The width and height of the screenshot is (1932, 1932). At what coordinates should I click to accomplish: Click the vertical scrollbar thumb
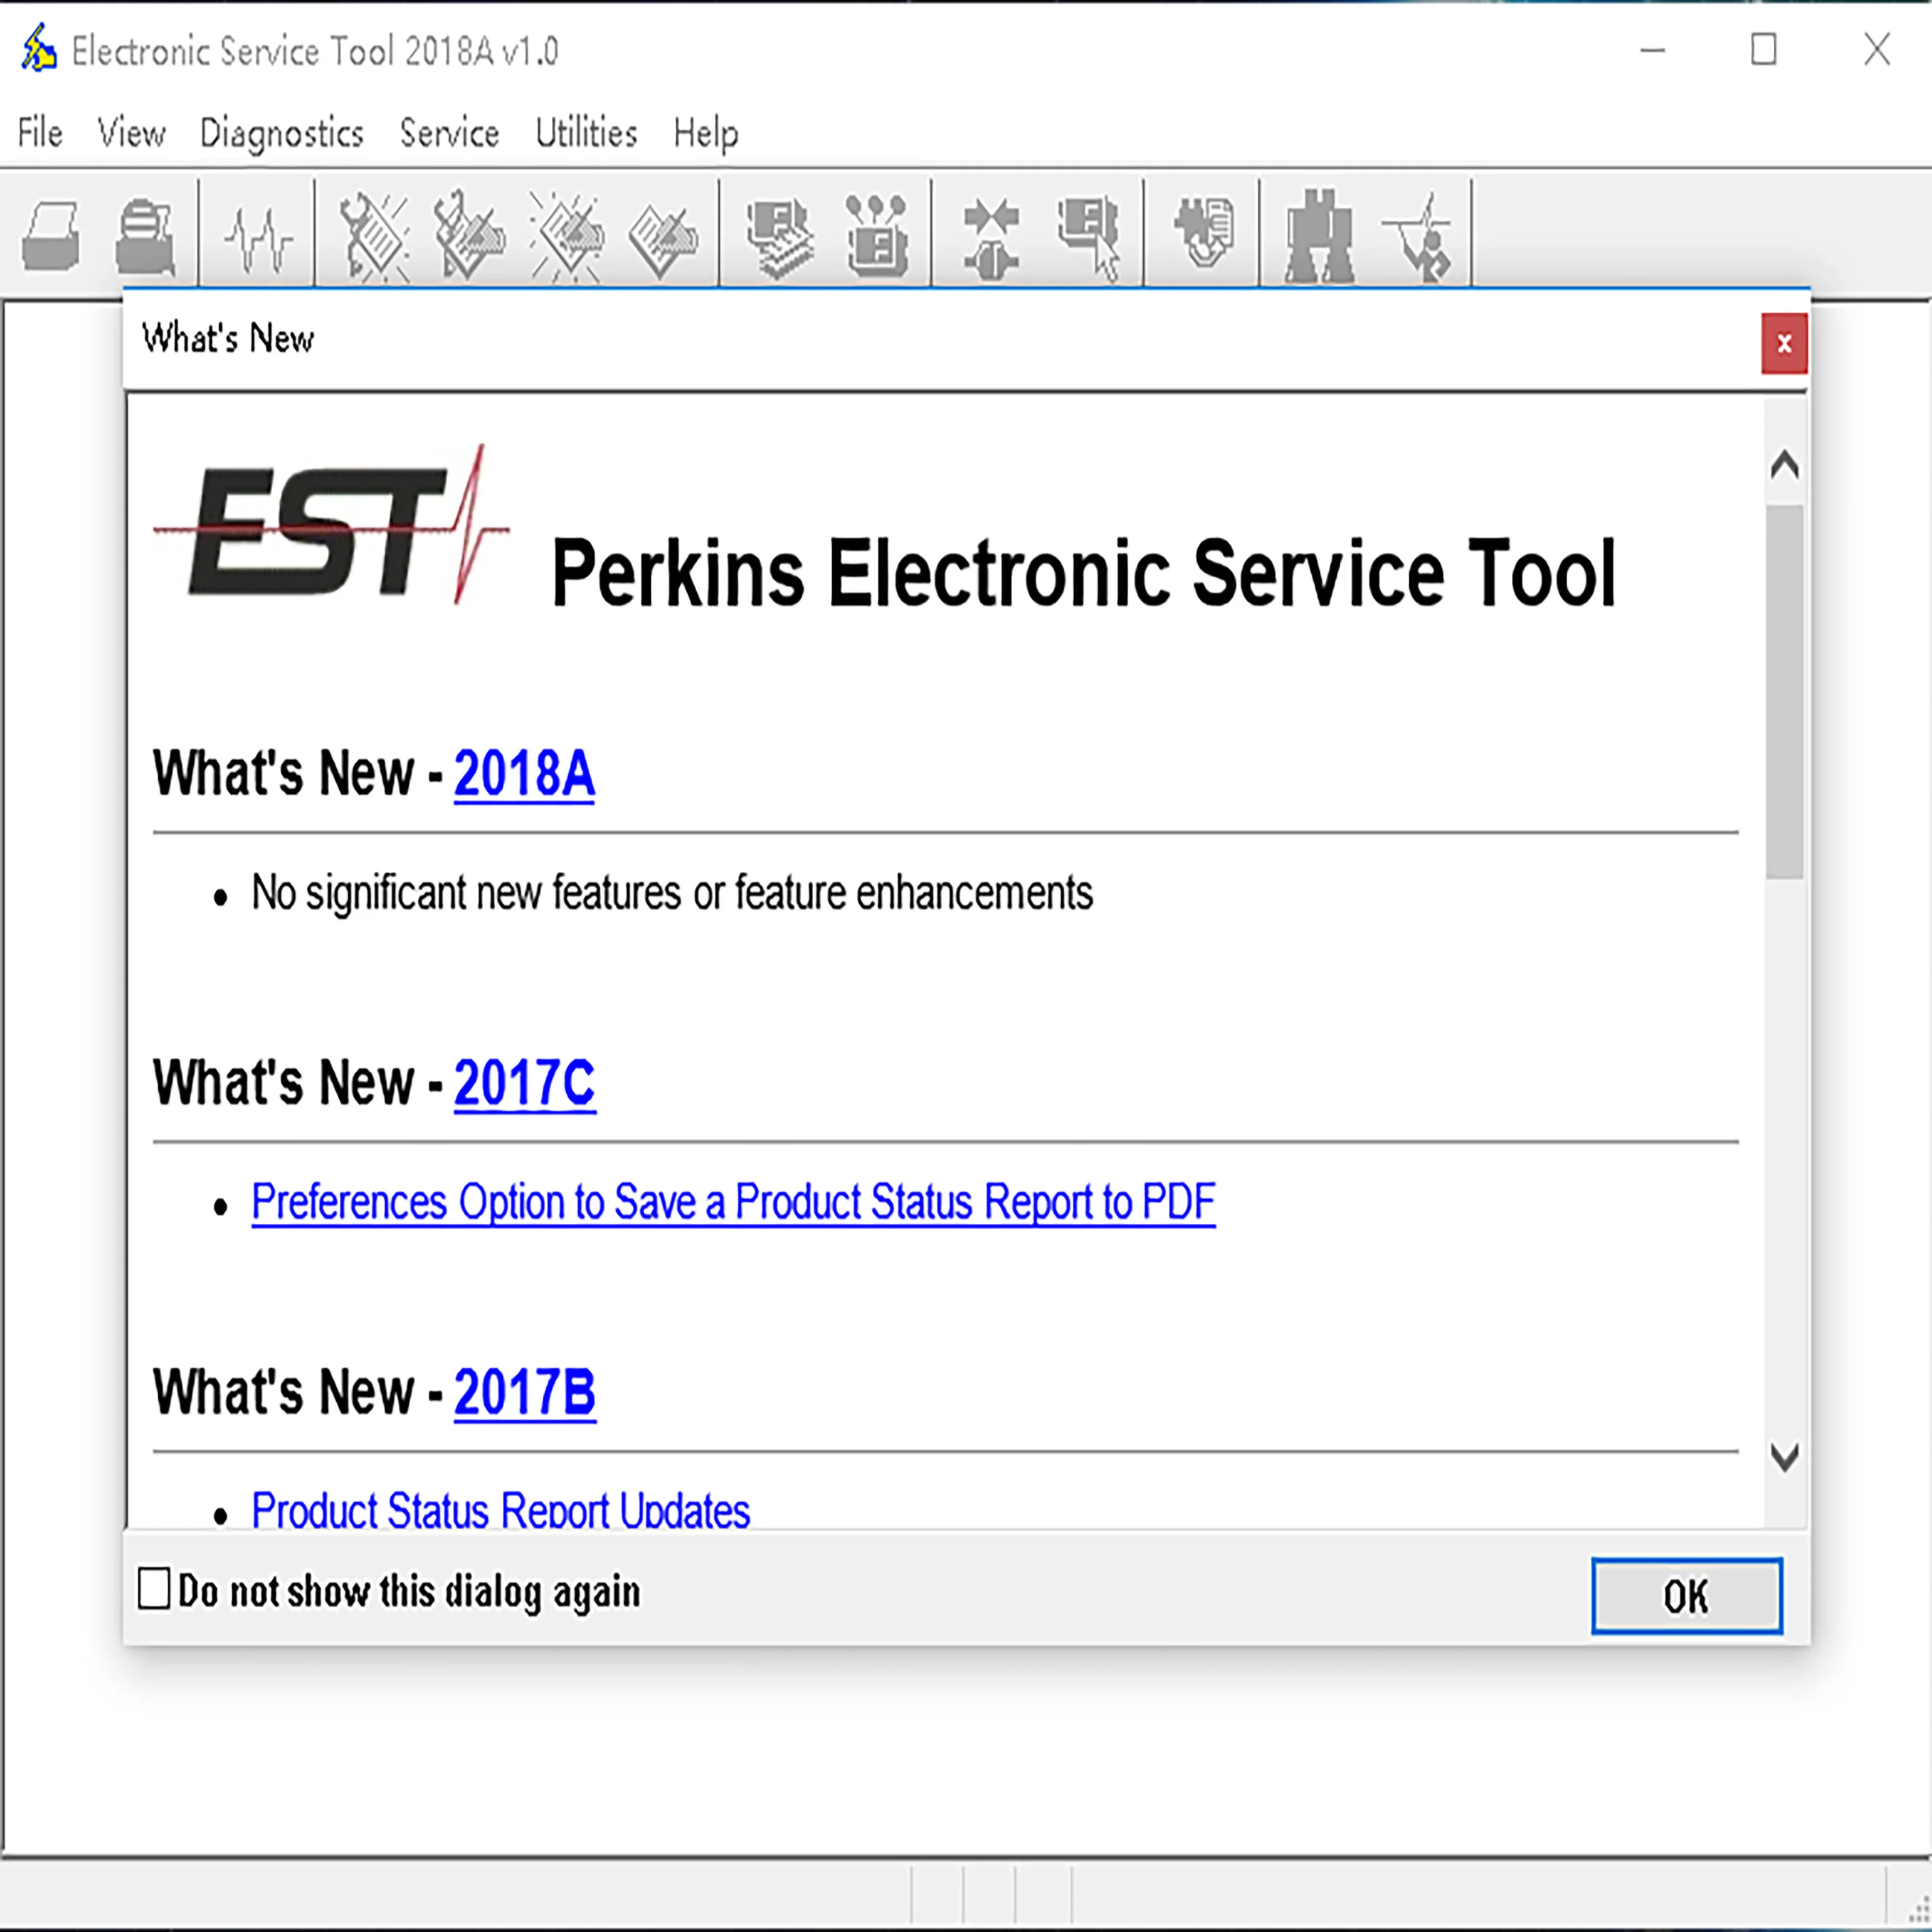tap(1784, 692)
